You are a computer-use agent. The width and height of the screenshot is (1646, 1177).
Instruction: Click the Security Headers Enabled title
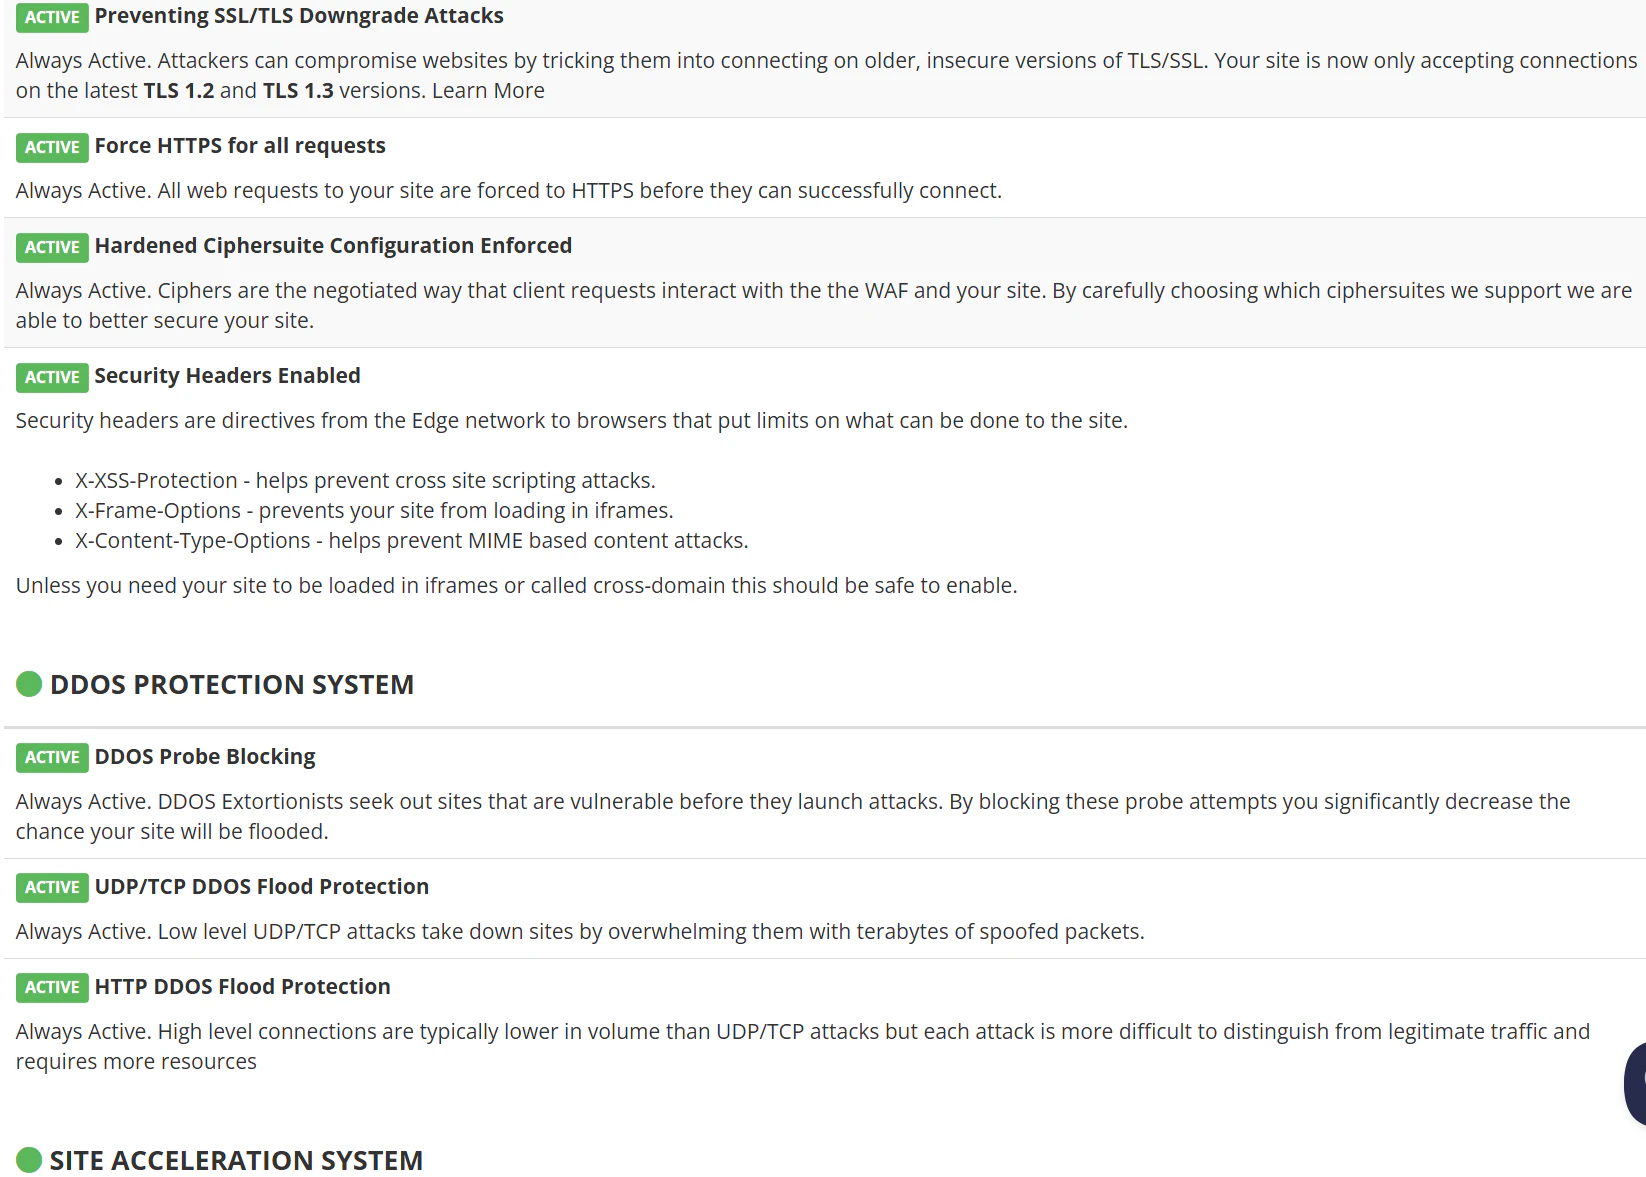click(x=227, y=376)
